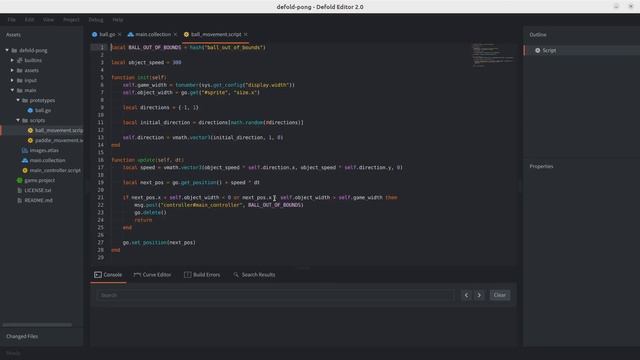The width and height of the screenshot is (640, 360).
Task: Click the Properties panel header
Action: point(542,166)
